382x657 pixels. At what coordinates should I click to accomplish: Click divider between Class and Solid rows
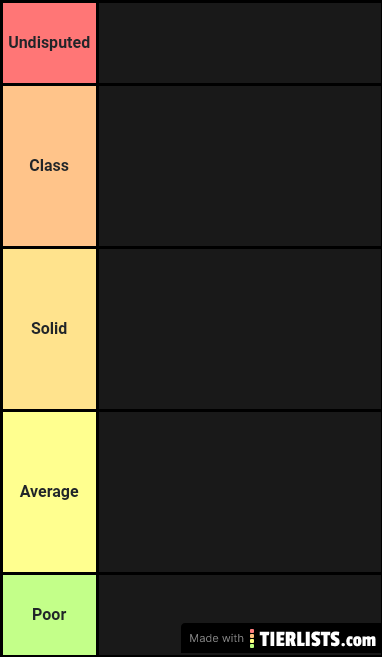coord(191,248)
